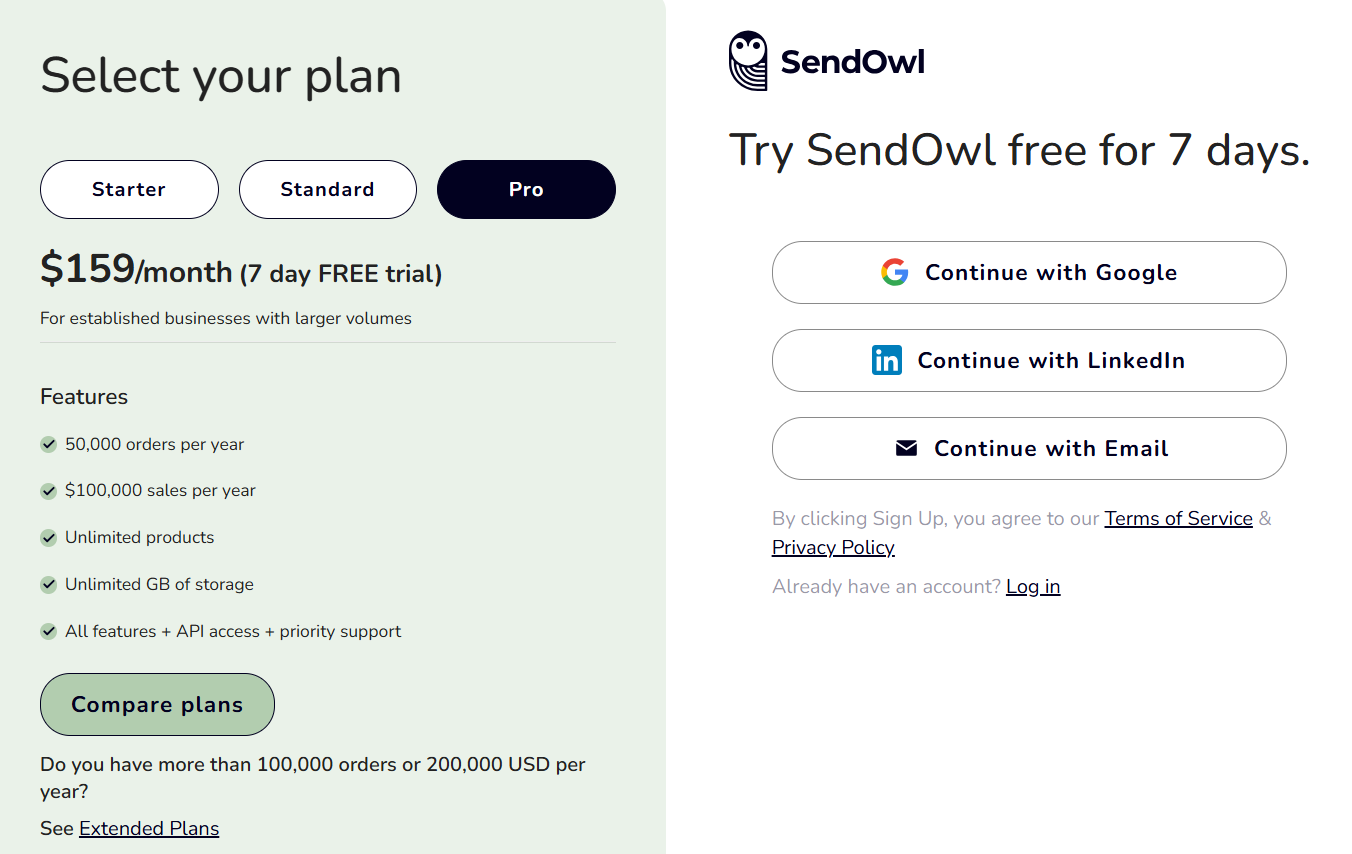1352x854 pixels.
Task: Click the LinkedIn icon
Action: [x=887, y=360]
